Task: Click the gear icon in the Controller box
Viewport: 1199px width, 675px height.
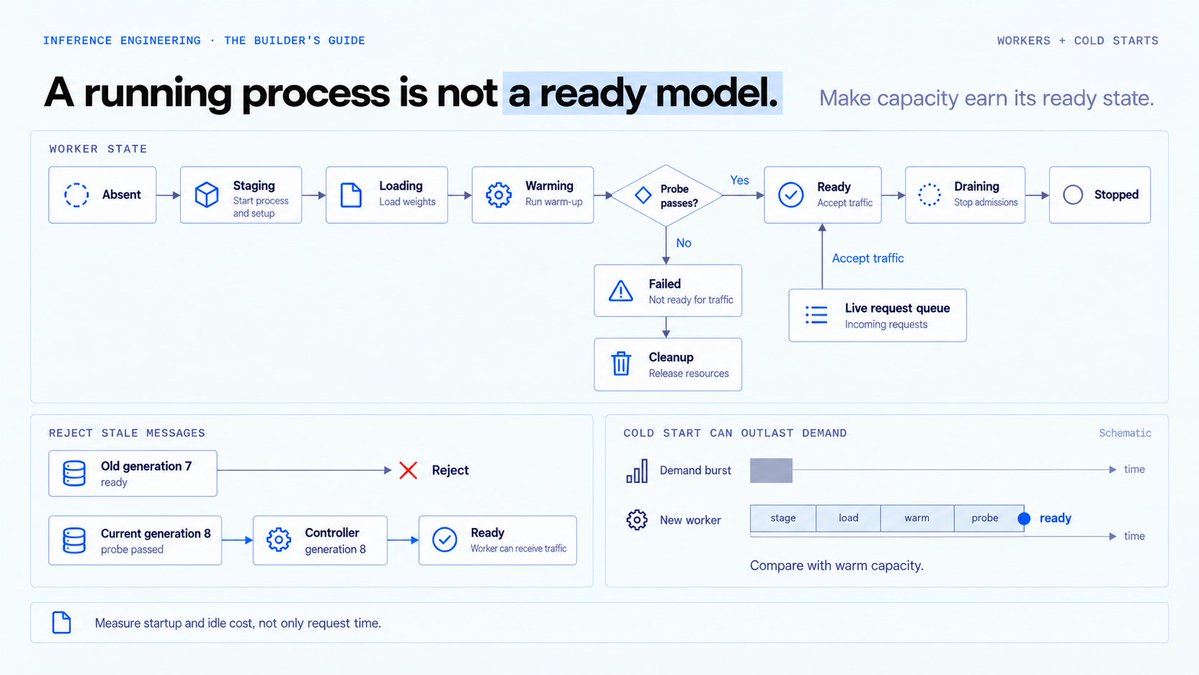Action: pyautogui.click(x=278, y=540)
